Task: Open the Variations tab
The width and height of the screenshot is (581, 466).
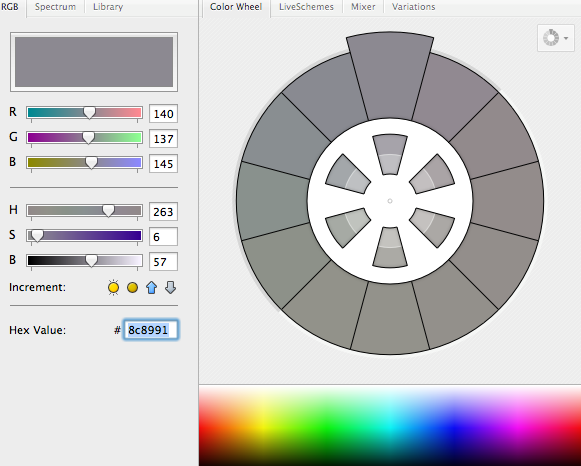Action: [x=414, y=7]
